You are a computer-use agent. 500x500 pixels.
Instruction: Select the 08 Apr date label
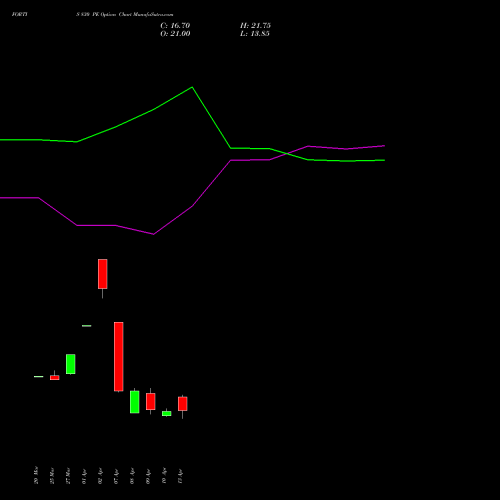click(132, 476)
